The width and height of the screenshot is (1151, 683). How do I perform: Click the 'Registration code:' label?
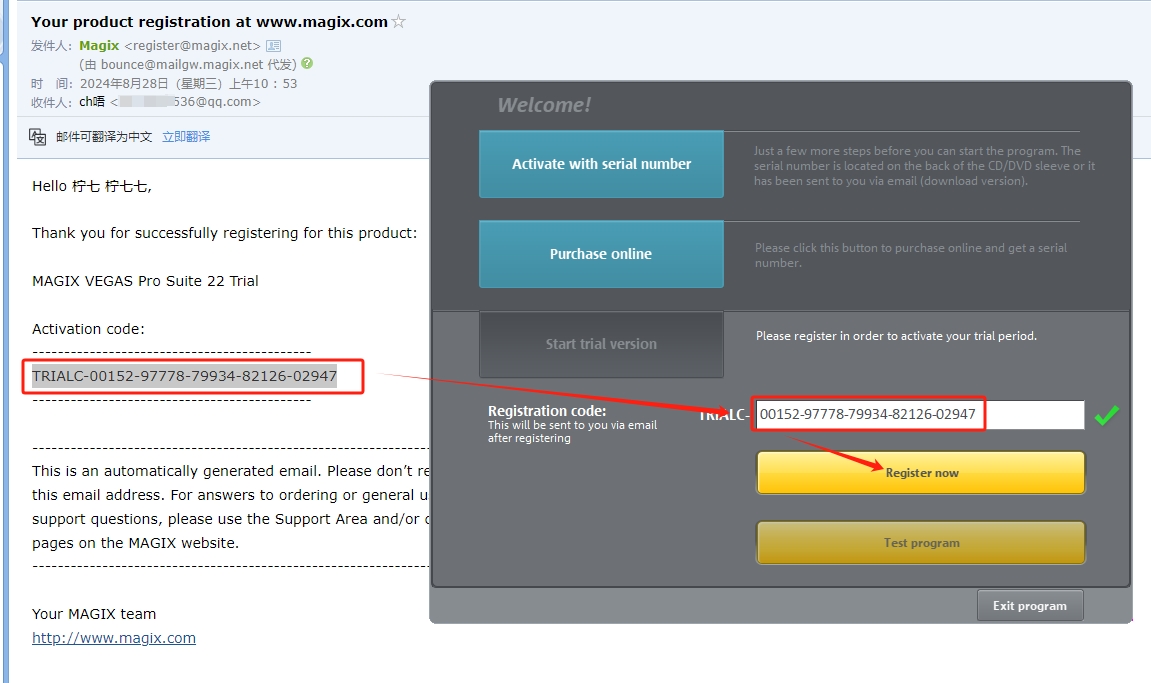click(547, 411)
